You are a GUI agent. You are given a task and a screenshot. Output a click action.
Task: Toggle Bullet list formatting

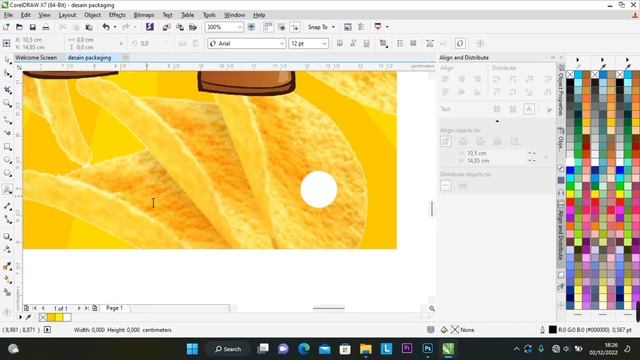click(400, 43)
